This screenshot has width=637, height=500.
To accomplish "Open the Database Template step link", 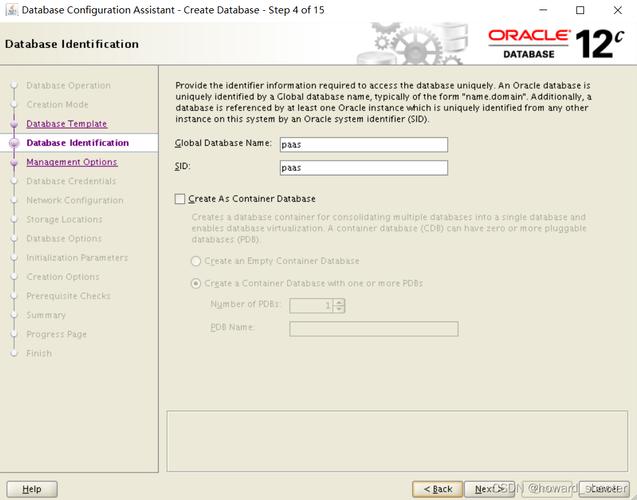I will (67, 124).
